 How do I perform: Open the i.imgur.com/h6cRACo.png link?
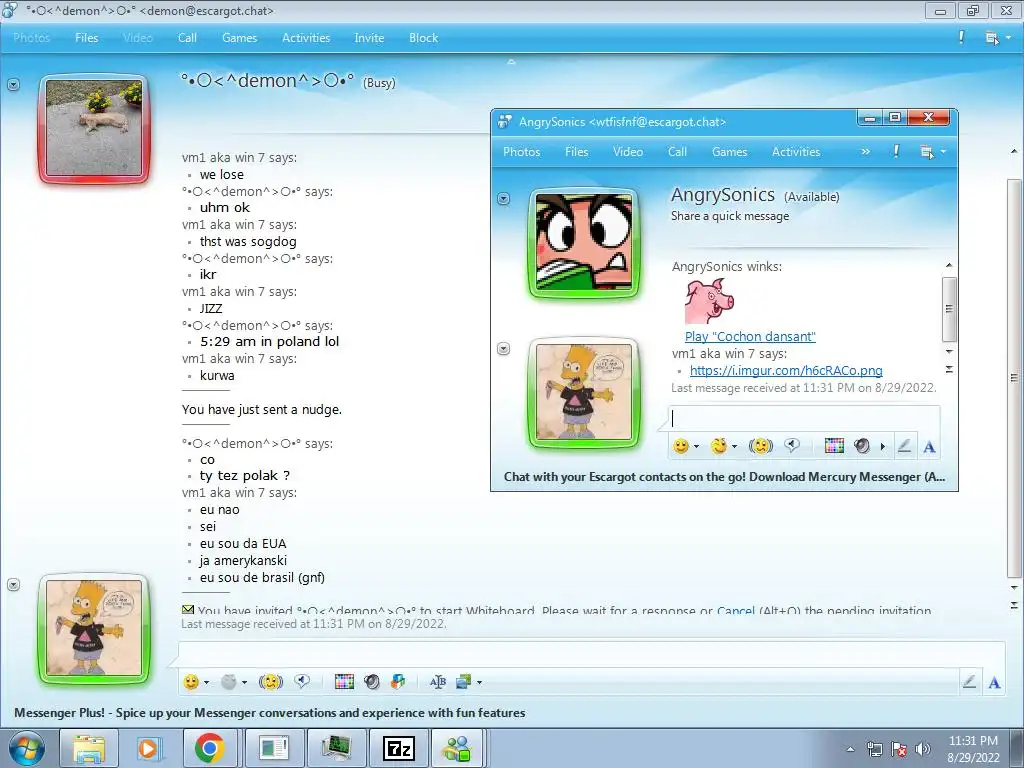pyautogui.click(x=786, y=370)
